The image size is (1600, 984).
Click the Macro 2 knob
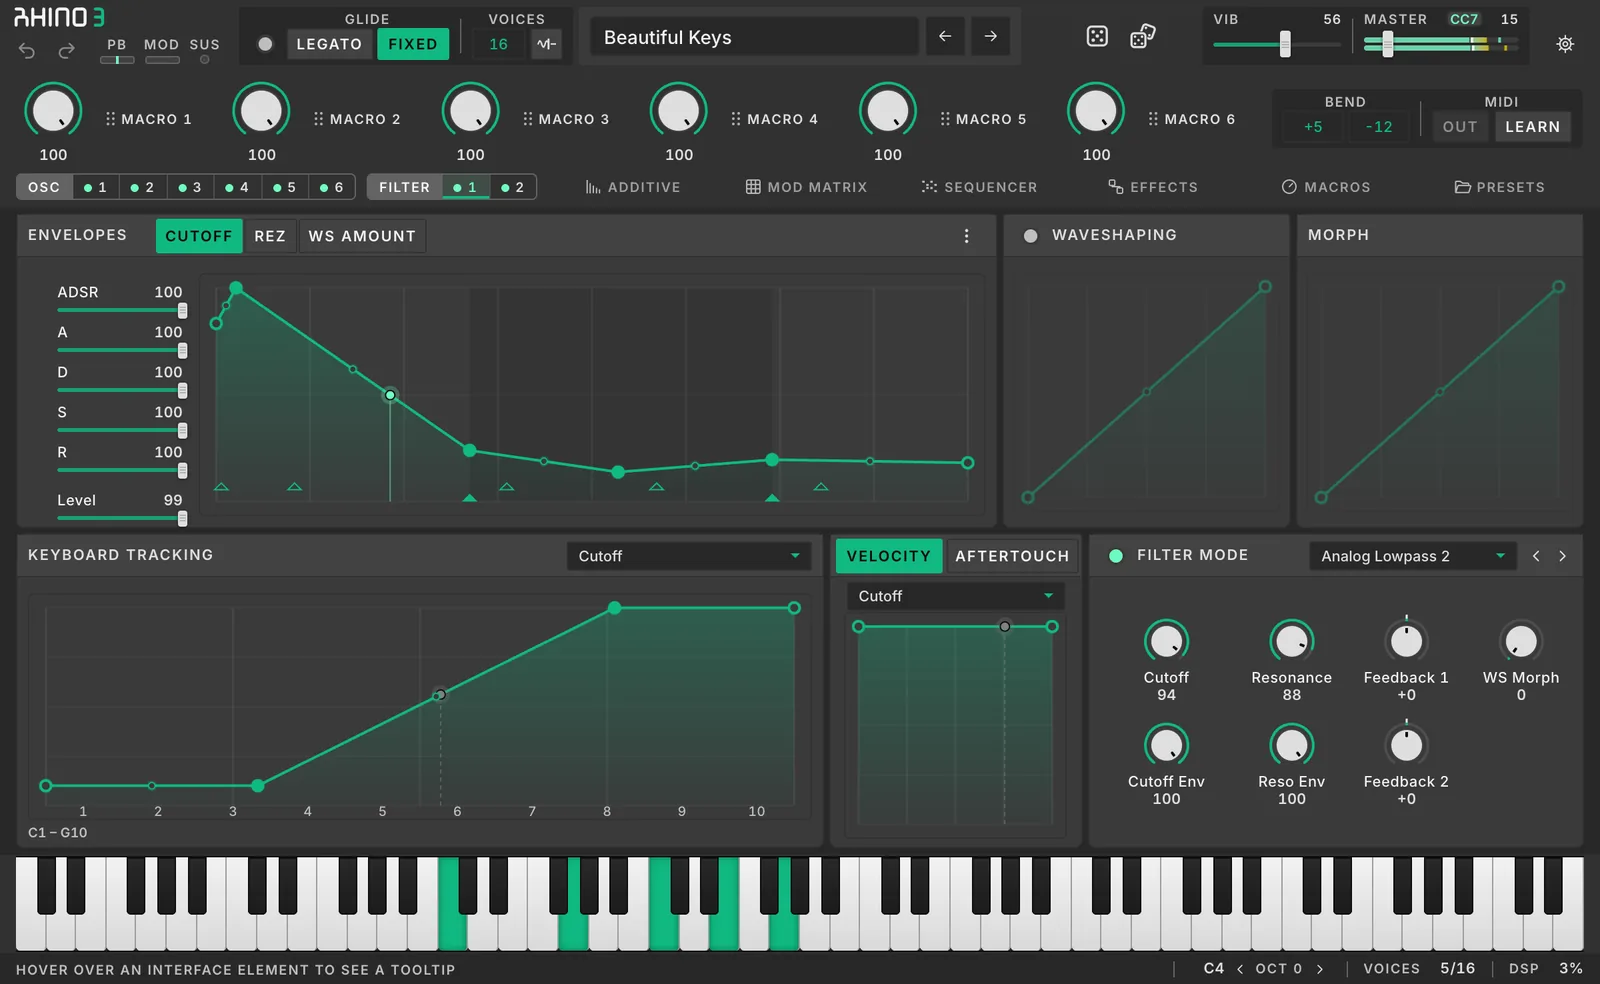pos(261,111)
